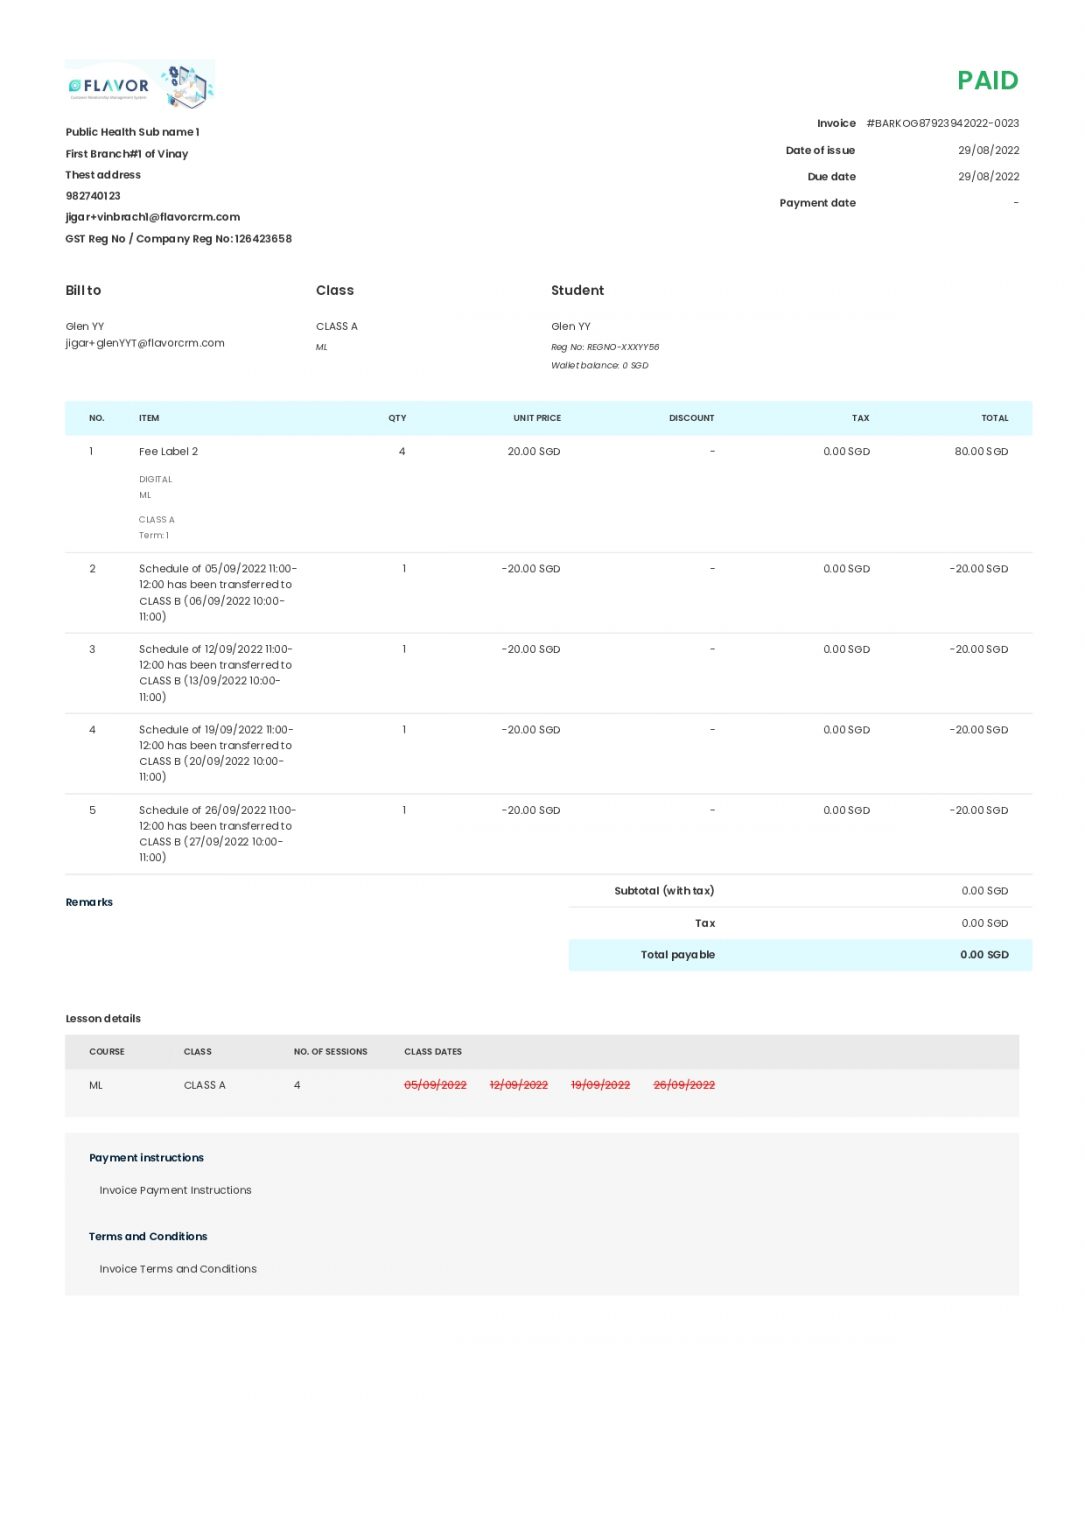Select the Fee Label 2 line item
The width and height of the screenshot is (1085, 1536).
click(x=169, y=451)
